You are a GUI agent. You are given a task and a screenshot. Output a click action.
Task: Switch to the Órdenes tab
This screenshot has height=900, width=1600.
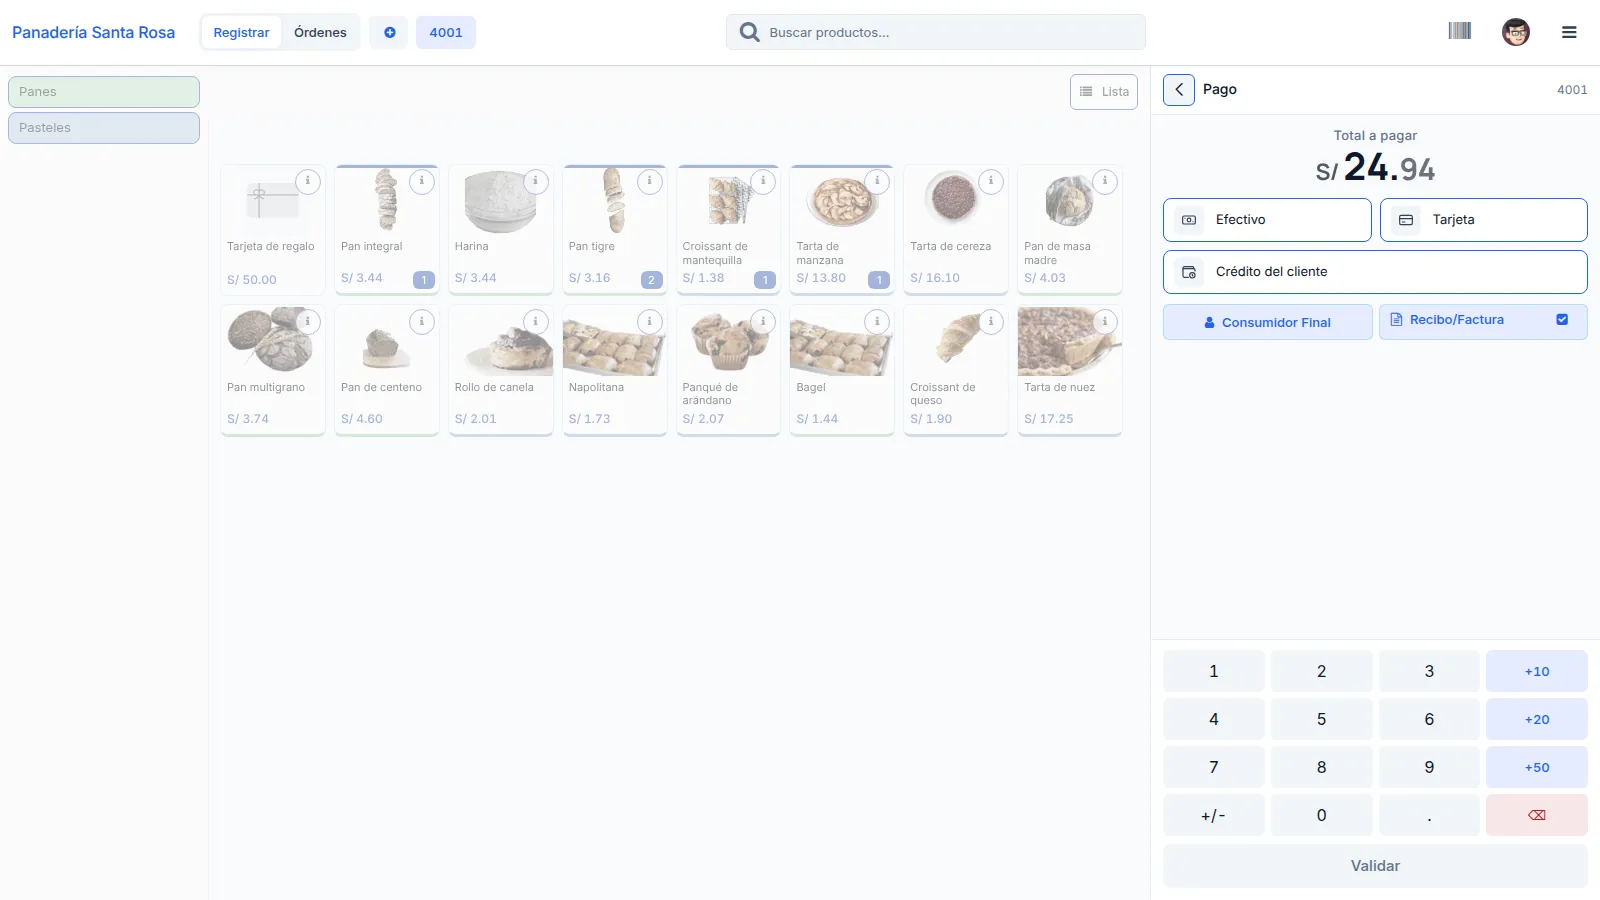click(320, 32)
